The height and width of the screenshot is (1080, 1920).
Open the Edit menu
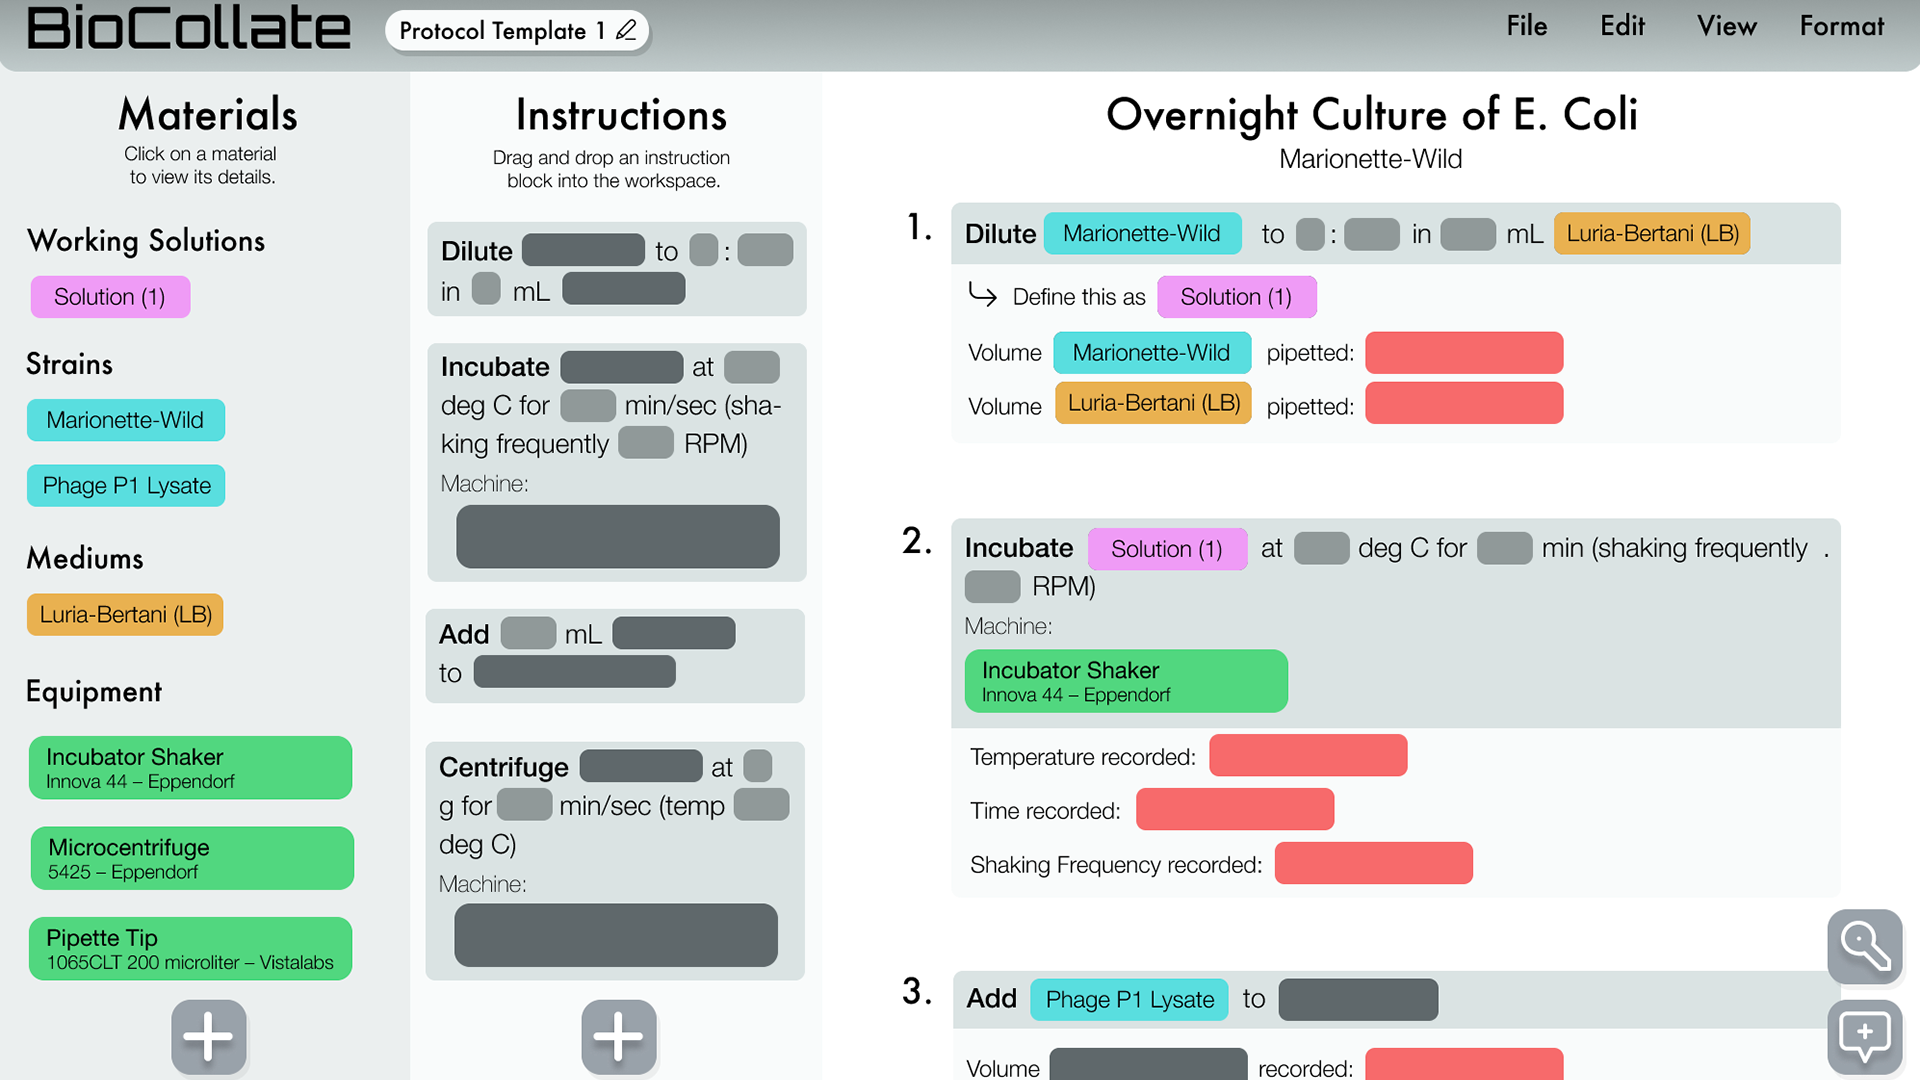(1622, 27)
